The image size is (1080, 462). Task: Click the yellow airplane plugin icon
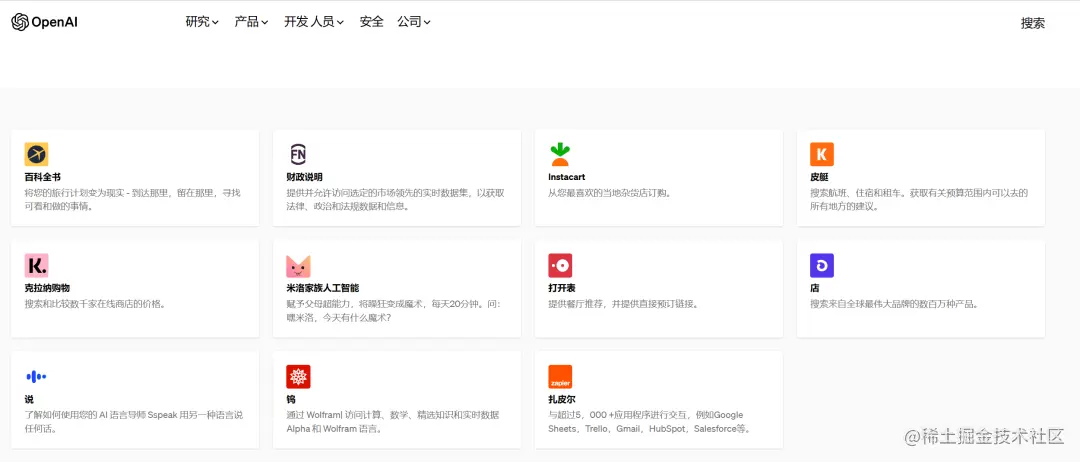(37, 154)
